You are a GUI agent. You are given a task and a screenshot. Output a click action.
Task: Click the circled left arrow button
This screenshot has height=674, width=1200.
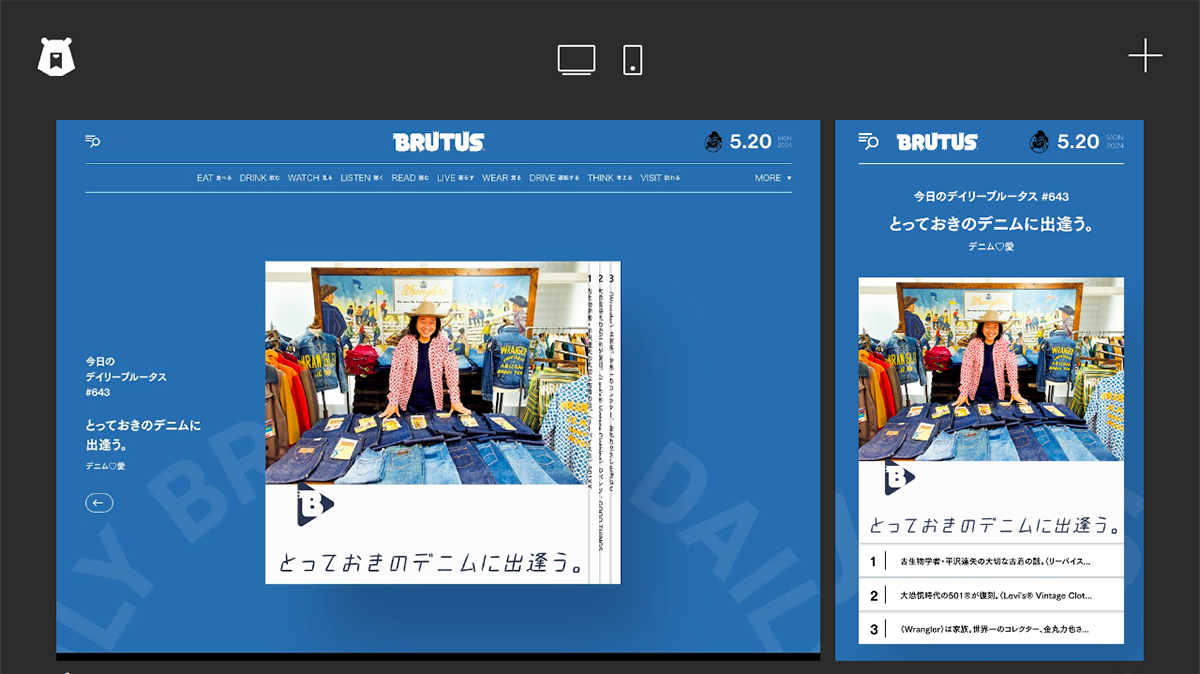tap(99, 503)
